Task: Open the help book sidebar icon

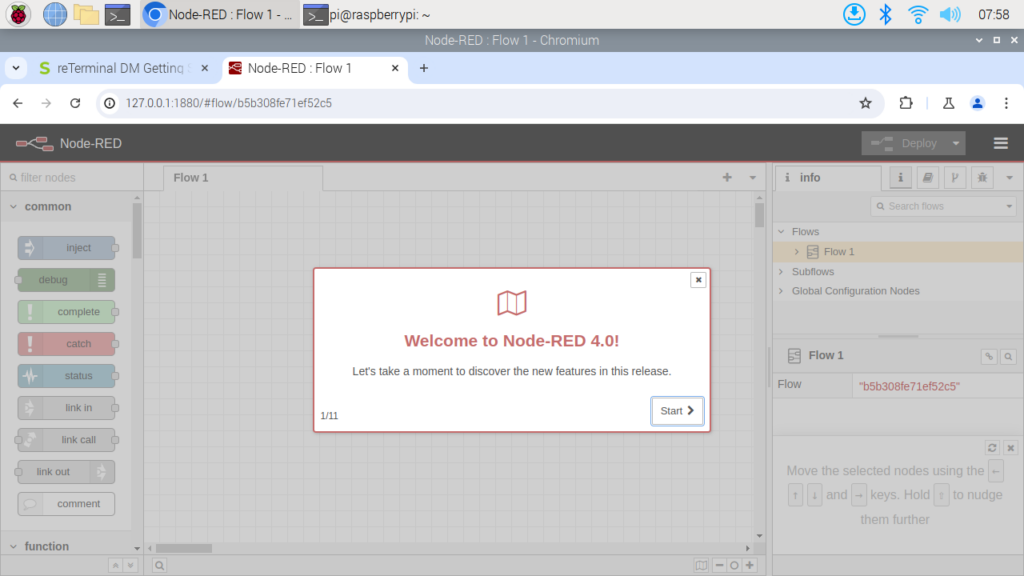Action: [927, 178]
